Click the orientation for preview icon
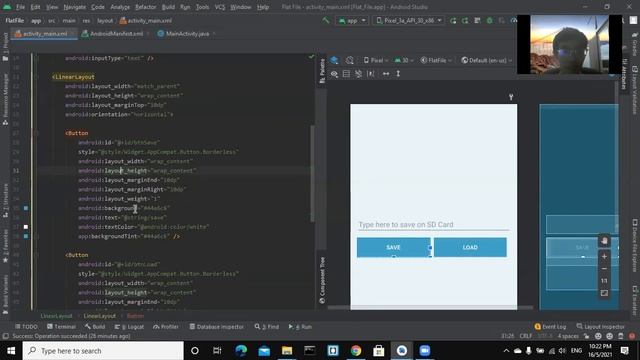640x360 pixels. [349, 60]
